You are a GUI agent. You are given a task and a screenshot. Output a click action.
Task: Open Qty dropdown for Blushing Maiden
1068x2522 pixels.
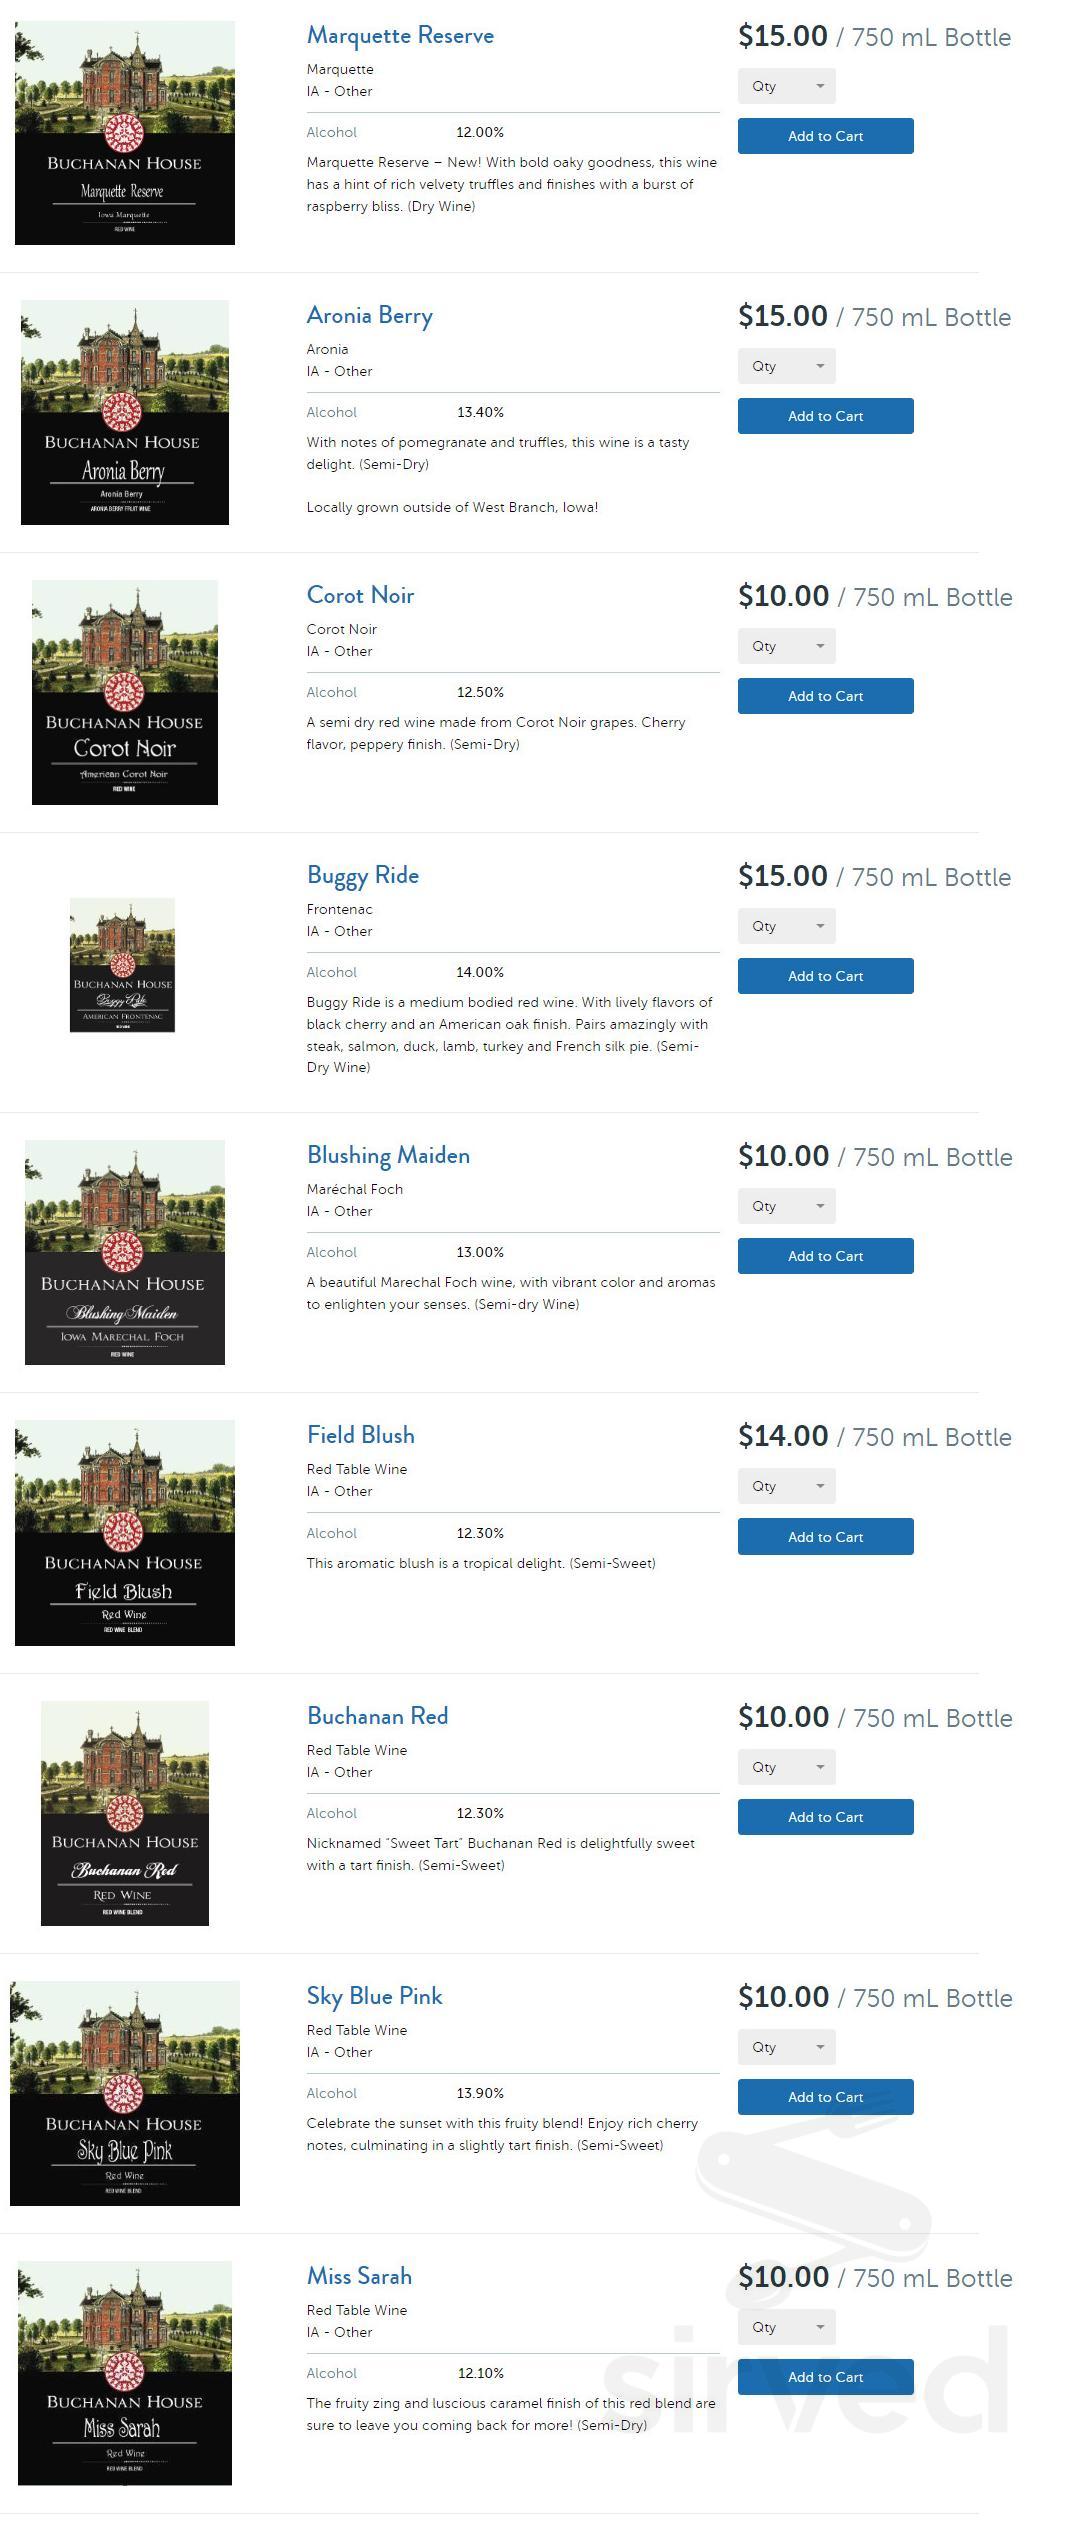(786, 1206)
